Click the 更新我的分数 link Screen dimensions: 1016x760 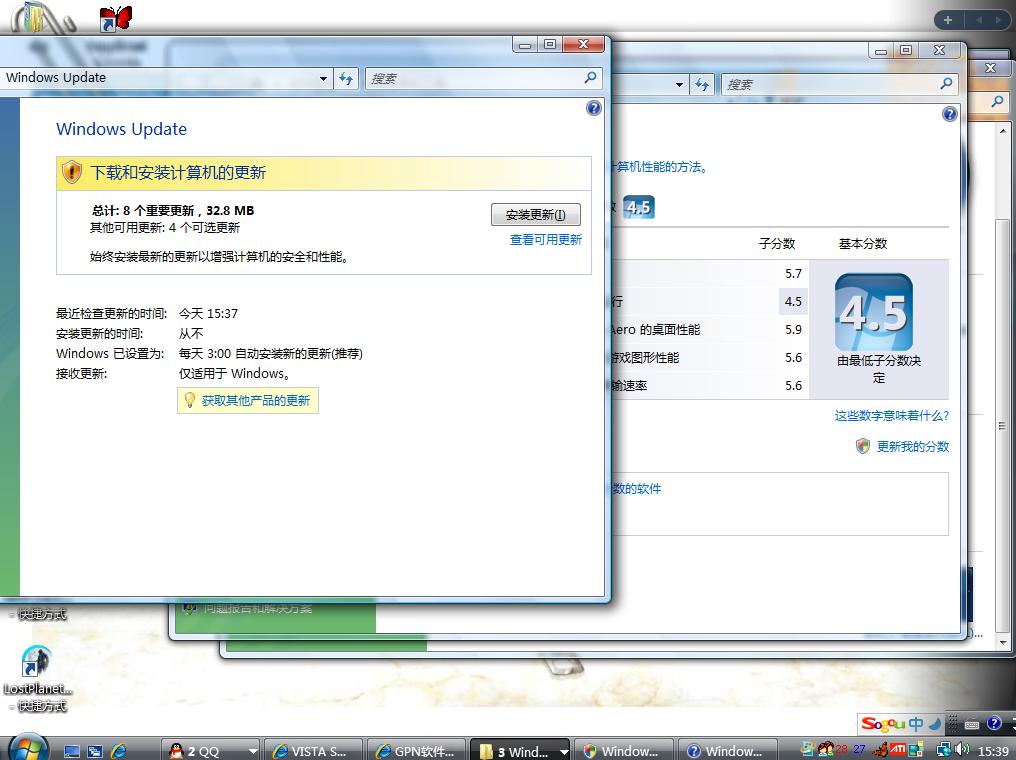click(x=912, y=446)
